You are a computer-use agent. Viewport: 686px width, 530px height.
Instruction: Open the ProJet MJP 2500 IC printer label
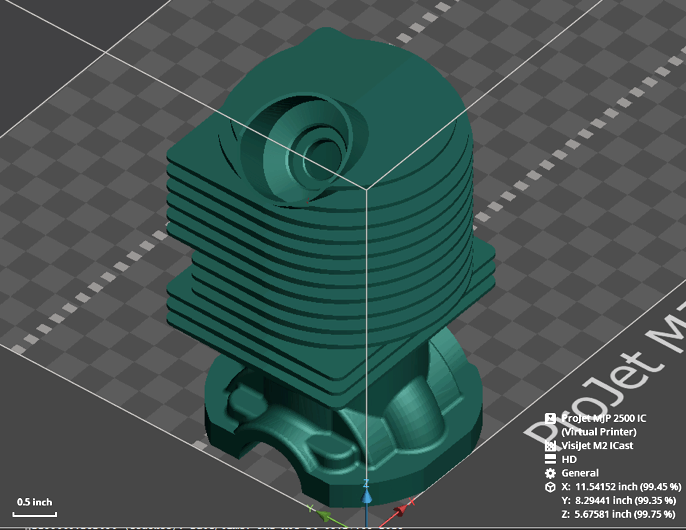(603, 425)
